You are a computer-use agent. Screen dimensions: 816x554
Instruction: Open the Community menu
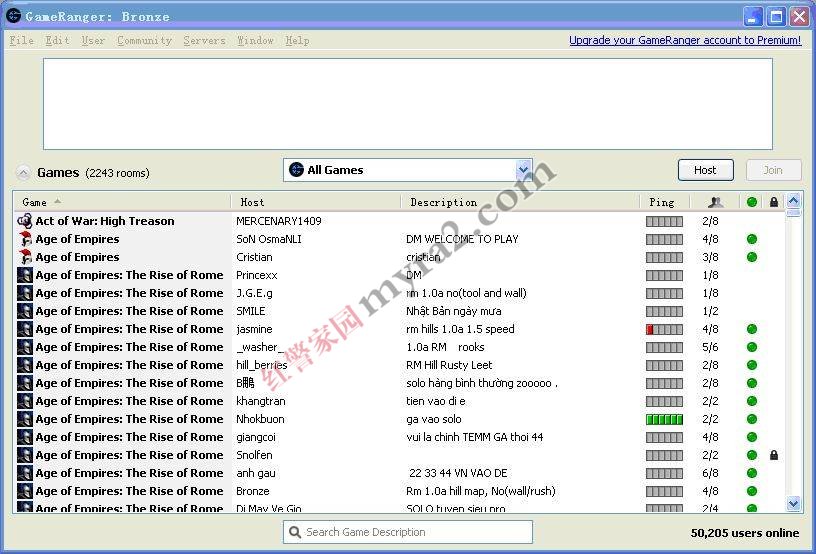(x=144, y=40)
